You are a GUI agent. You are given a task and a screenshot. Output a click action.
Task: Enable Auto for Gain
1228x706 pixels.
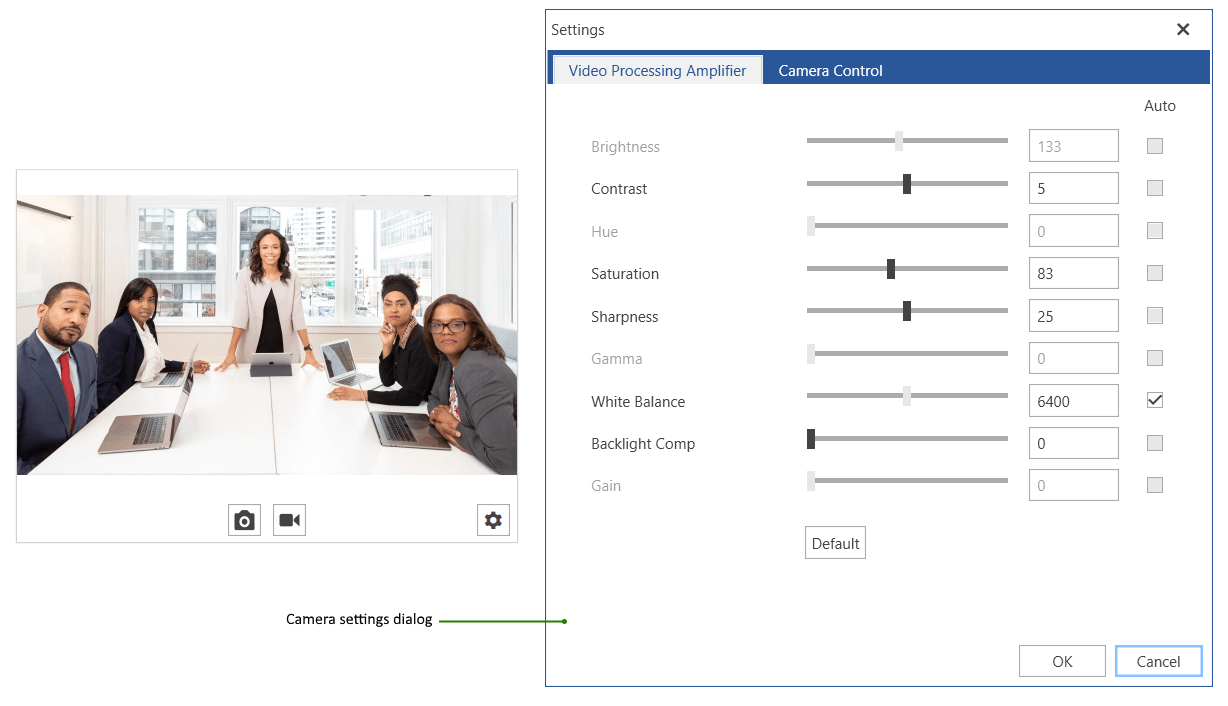(x=1154, y=484)
